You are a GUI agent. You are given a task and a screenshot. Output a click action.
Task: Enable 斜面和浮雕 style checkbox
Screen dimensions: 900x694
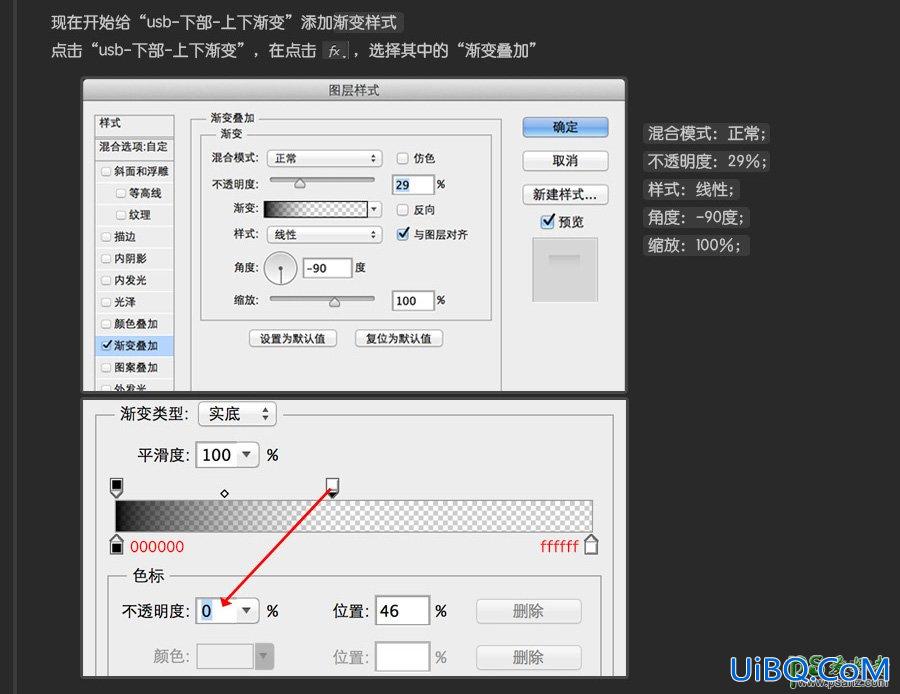point(106,171)
